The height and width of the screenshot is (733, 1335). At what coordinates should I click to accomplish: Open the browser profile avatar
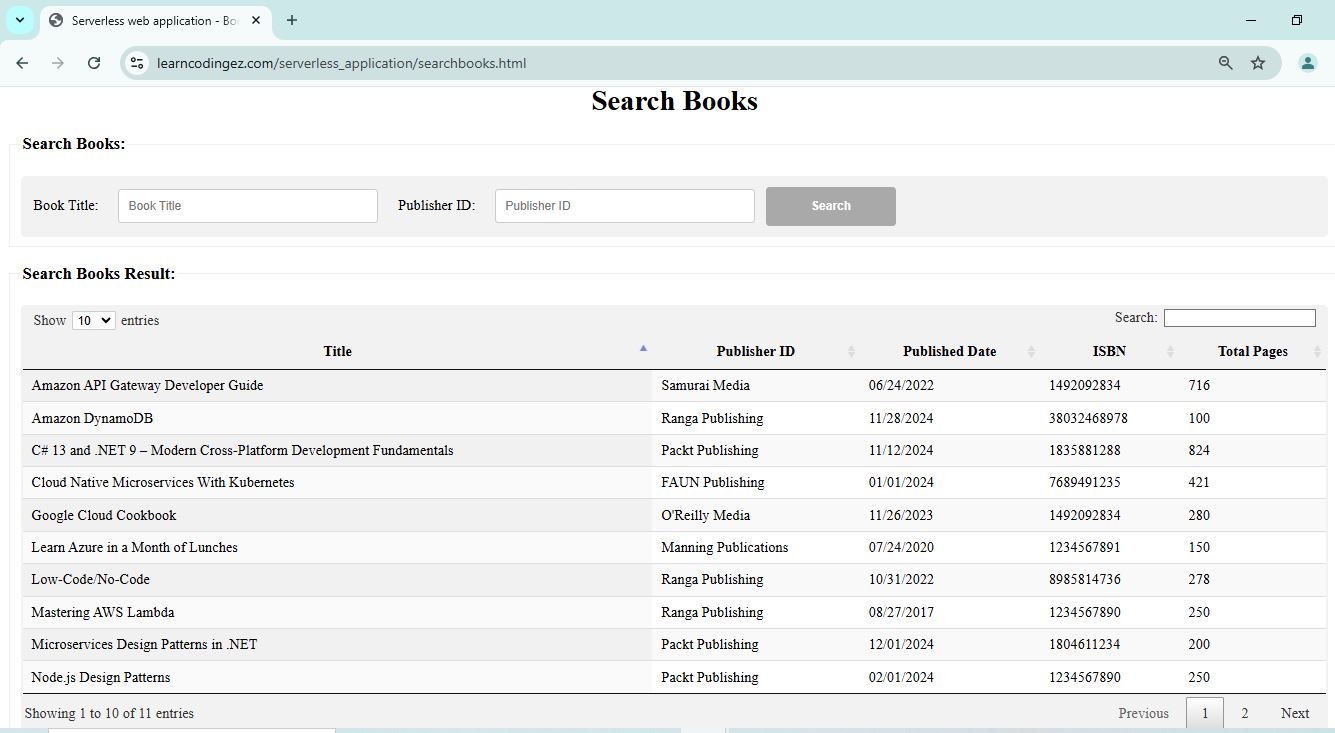(1307, 63)
